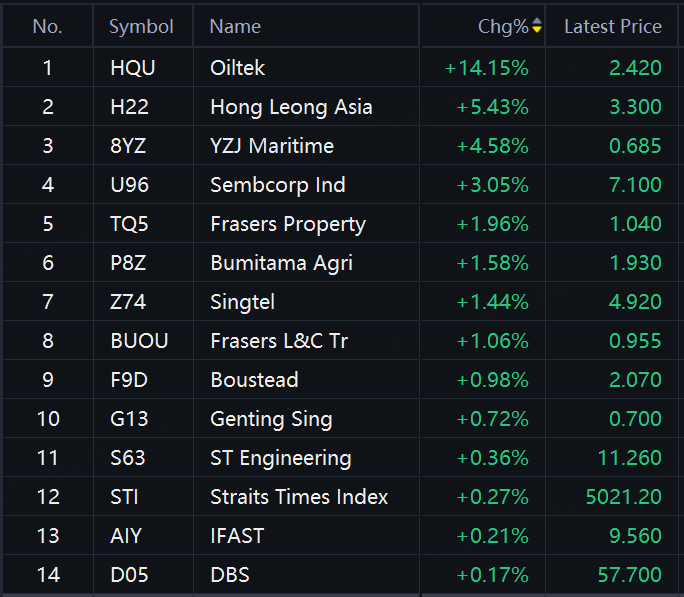Click the ST Engineering stock name
684x597 pixels.
pyautogui.click(x=280, y=458)
